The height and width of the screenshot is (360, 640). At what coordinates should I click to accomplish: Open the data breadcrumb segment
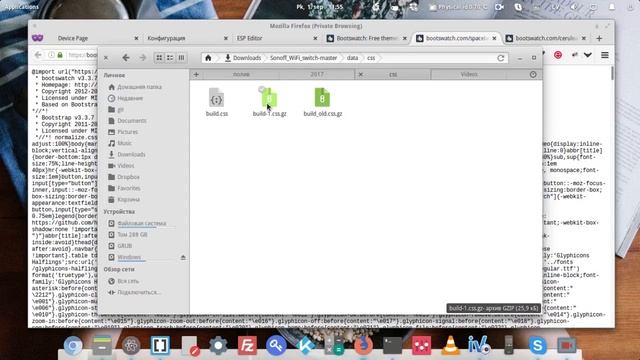352,58
